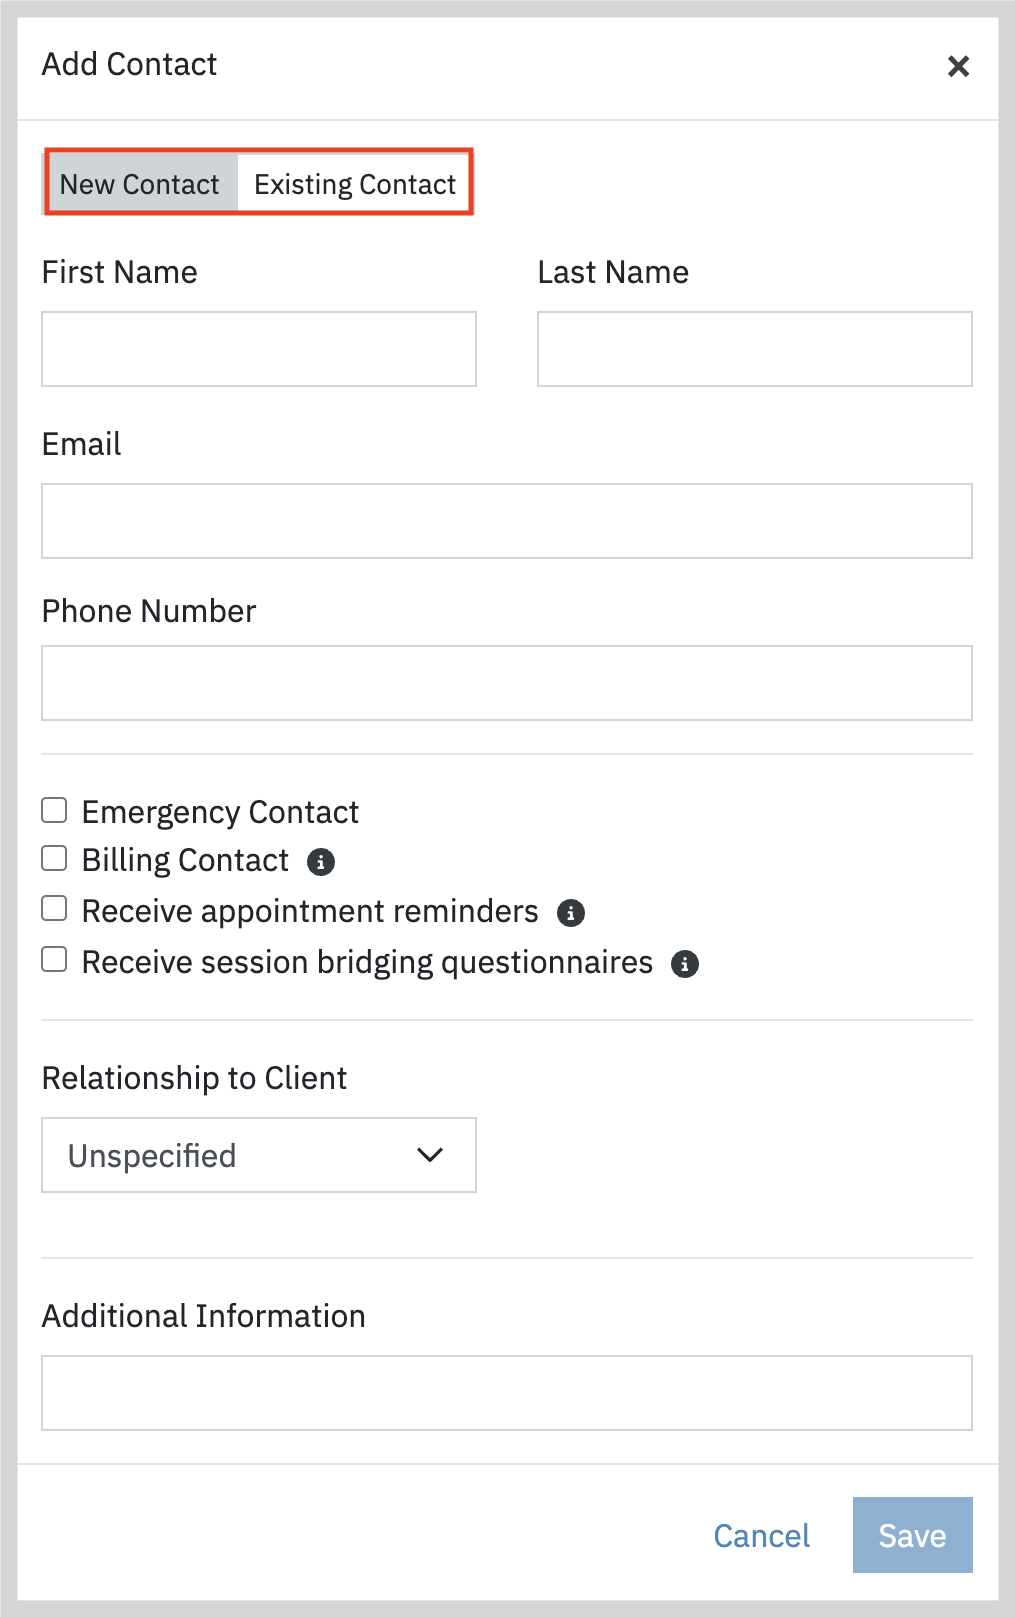Viewport: 1015px width, 1617px height.
Task: Select the New Contact tab
Action: tap(140, 184)
